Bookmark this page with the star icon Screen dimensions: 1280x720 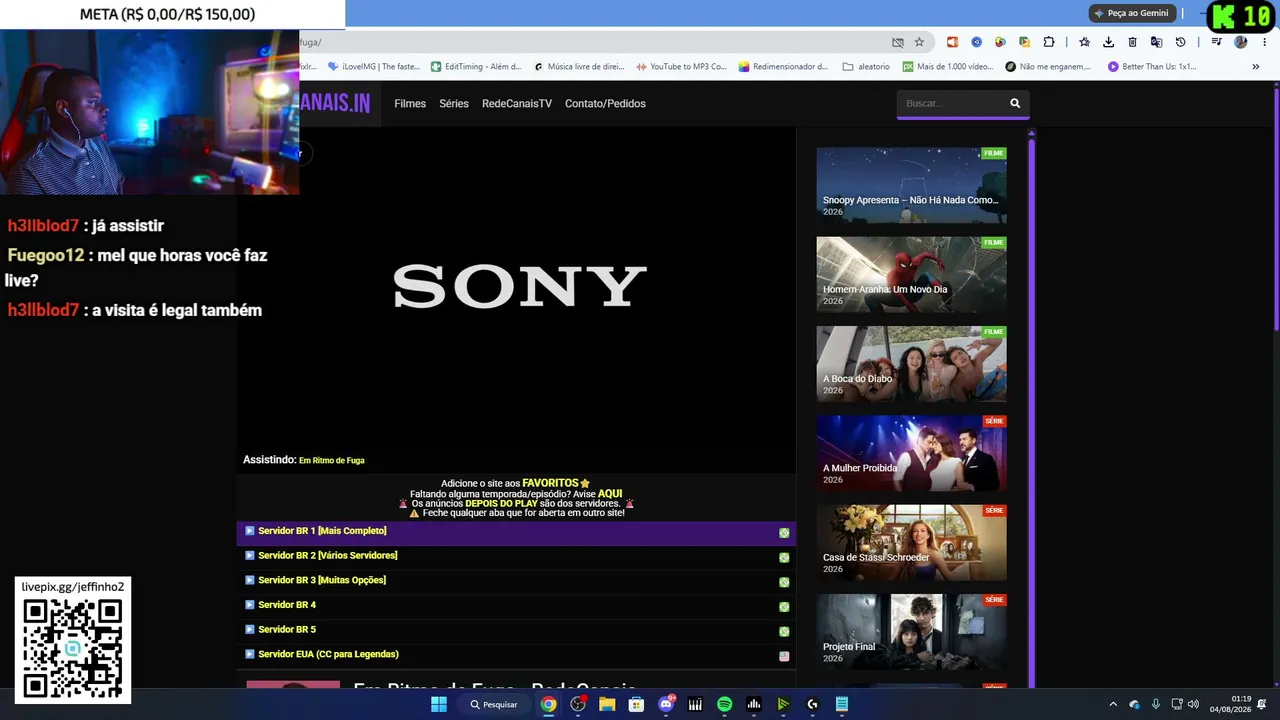coord(919,42)
